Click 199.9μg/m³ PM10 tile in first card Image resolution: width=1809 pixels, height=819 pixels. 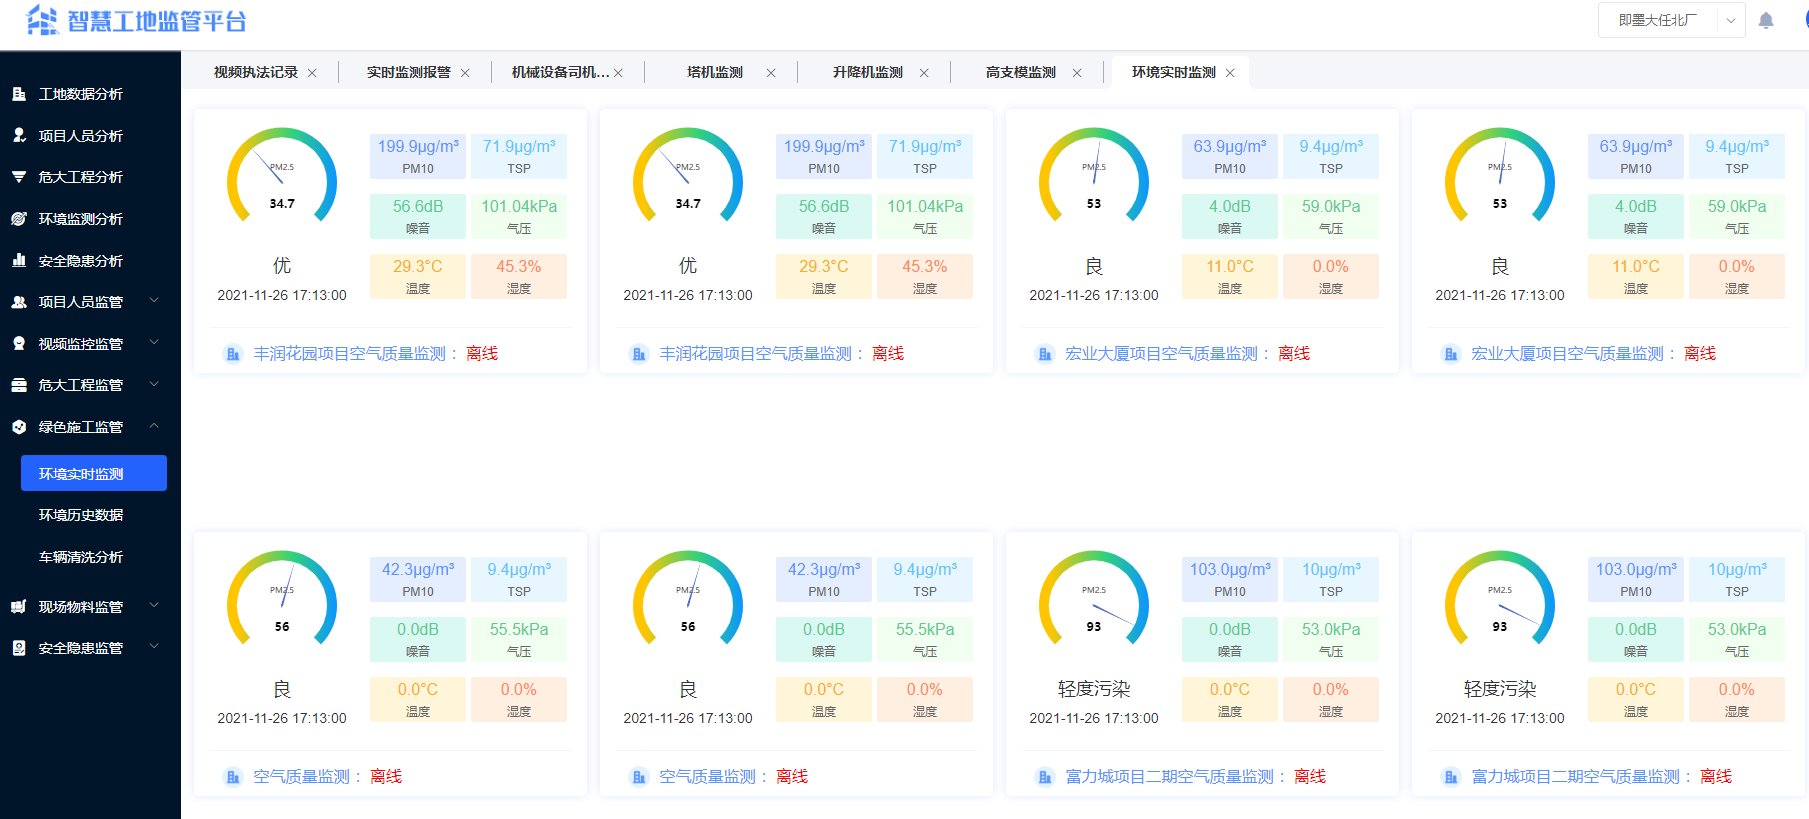pos(418,156)
